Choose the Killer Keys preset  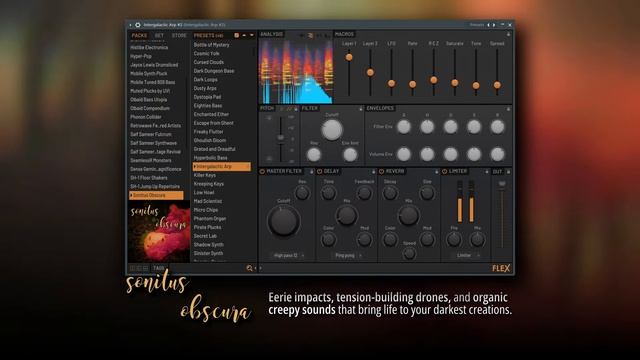pyautogui.click(x=205, y=175)
